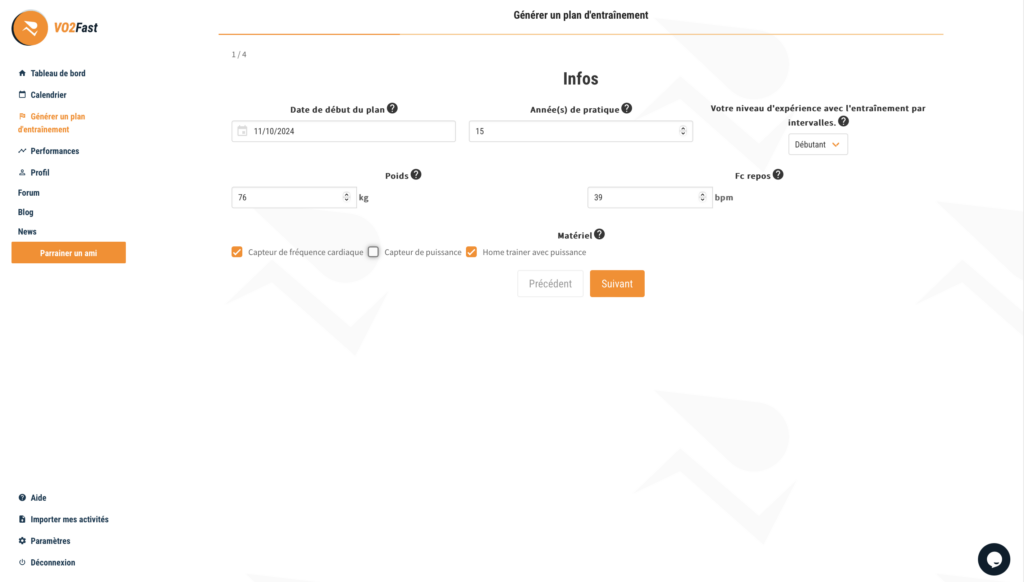Click the Suivant button
The image size is (1024, 582).
point(617,284)
